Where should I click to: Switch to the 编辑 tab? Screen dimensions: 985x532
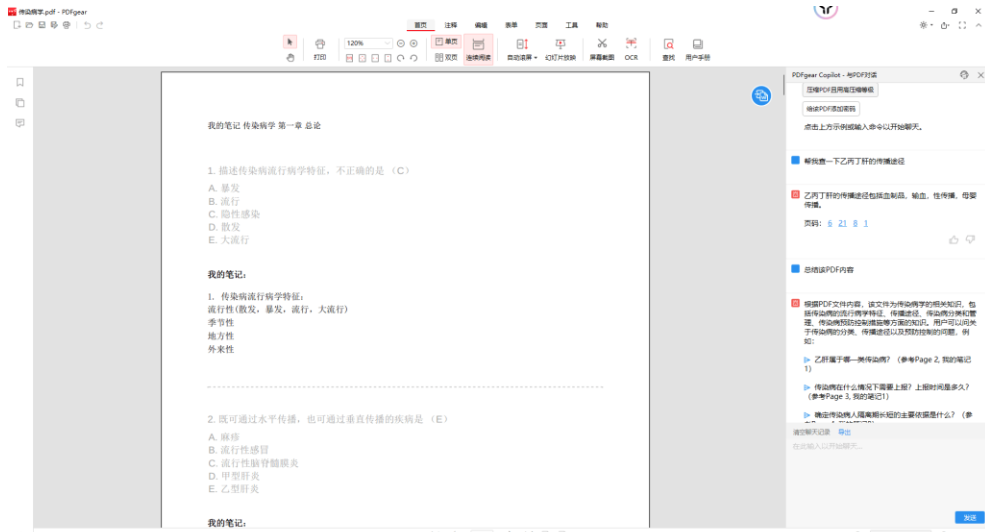[481, 25]
